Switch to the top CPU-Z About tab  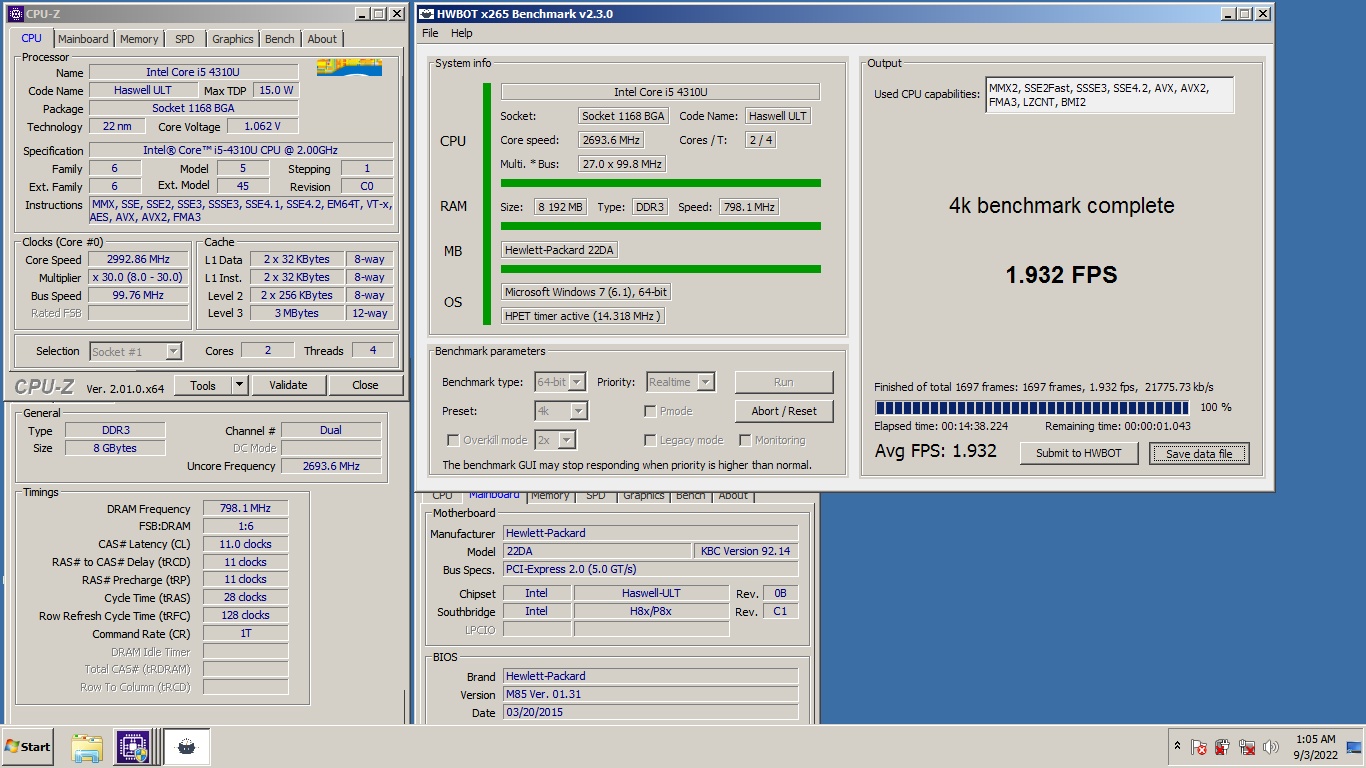click(x=322, y=39)
